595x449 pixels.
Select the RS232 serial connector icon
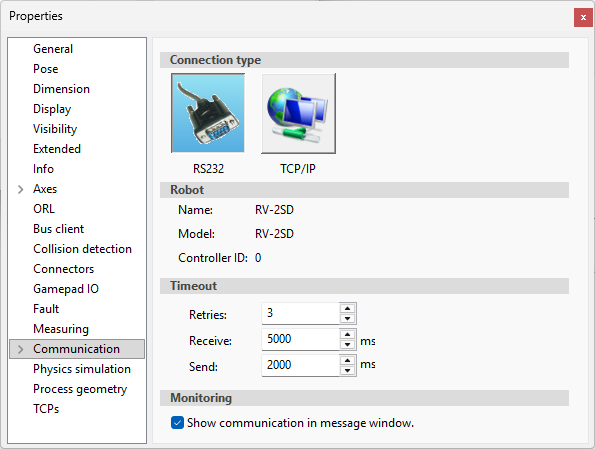(208, 113)
